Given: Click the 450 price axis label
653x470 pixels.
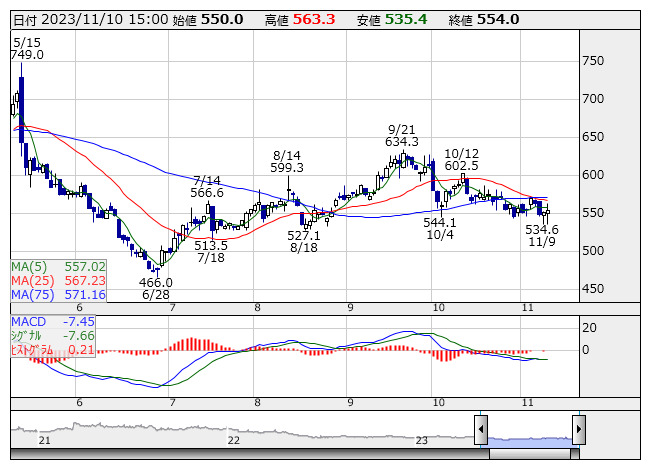Looking at the screenshot, I should coord(593,288).
